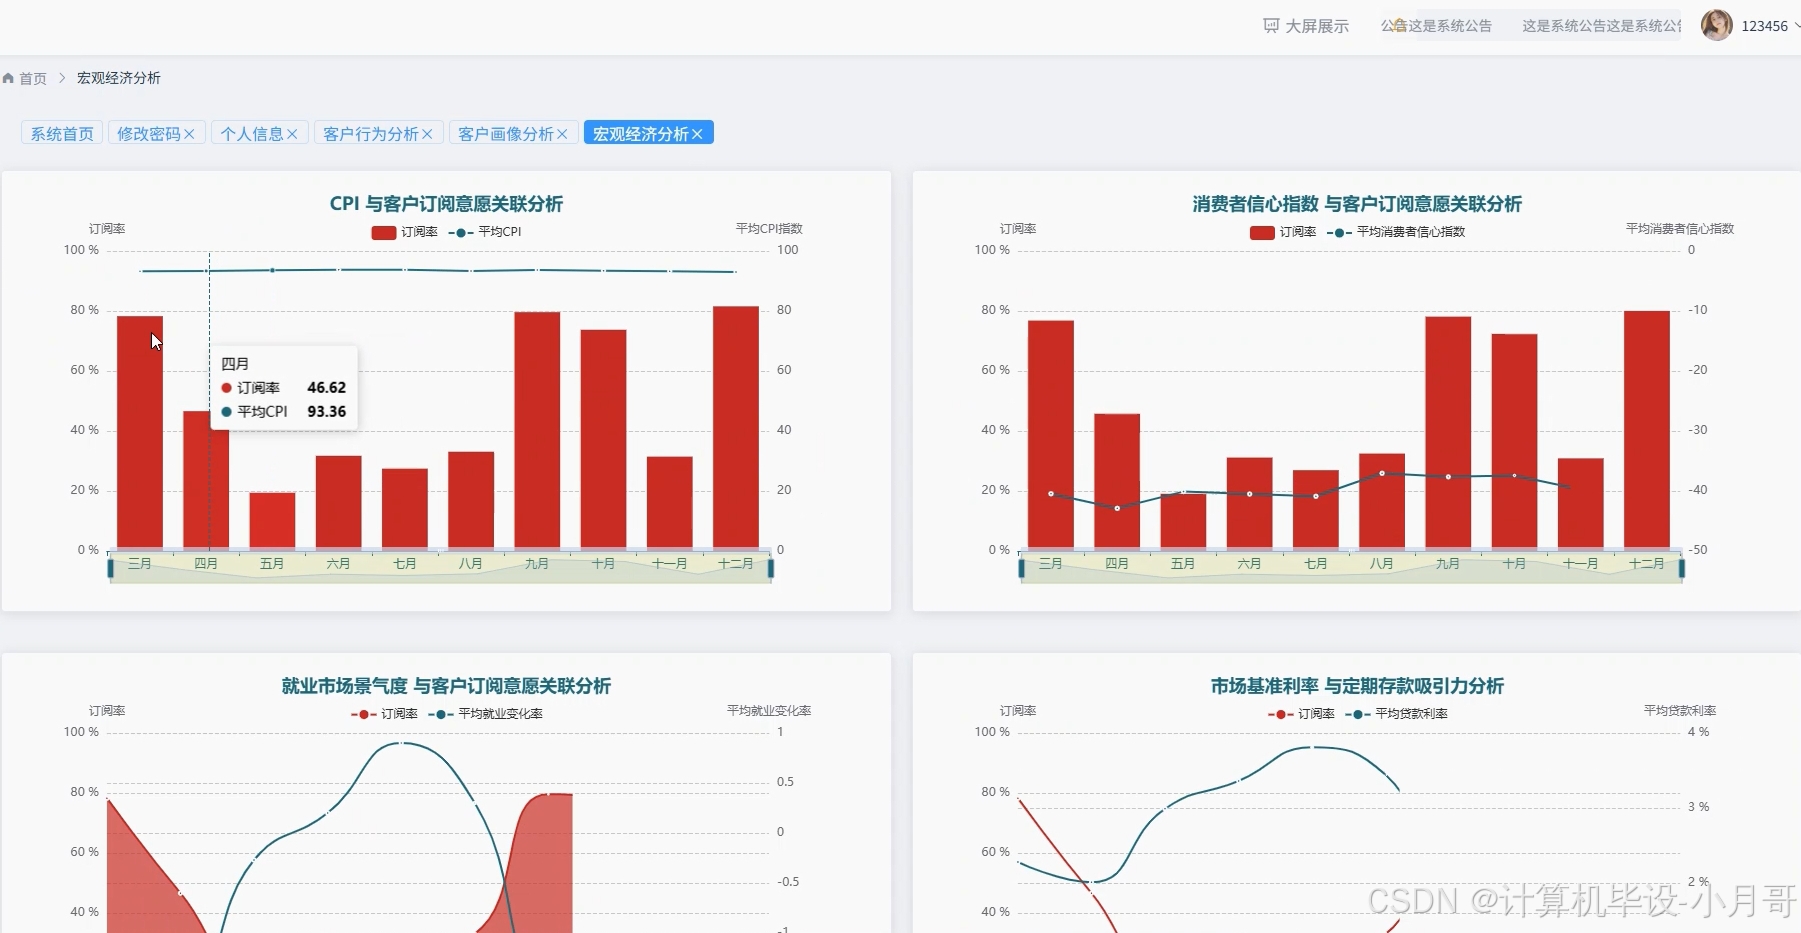Screen dimensions: 1801x933
Task: Click the 宏观经济分析 breadcrumb item
Action: click(x=119, y=78)
